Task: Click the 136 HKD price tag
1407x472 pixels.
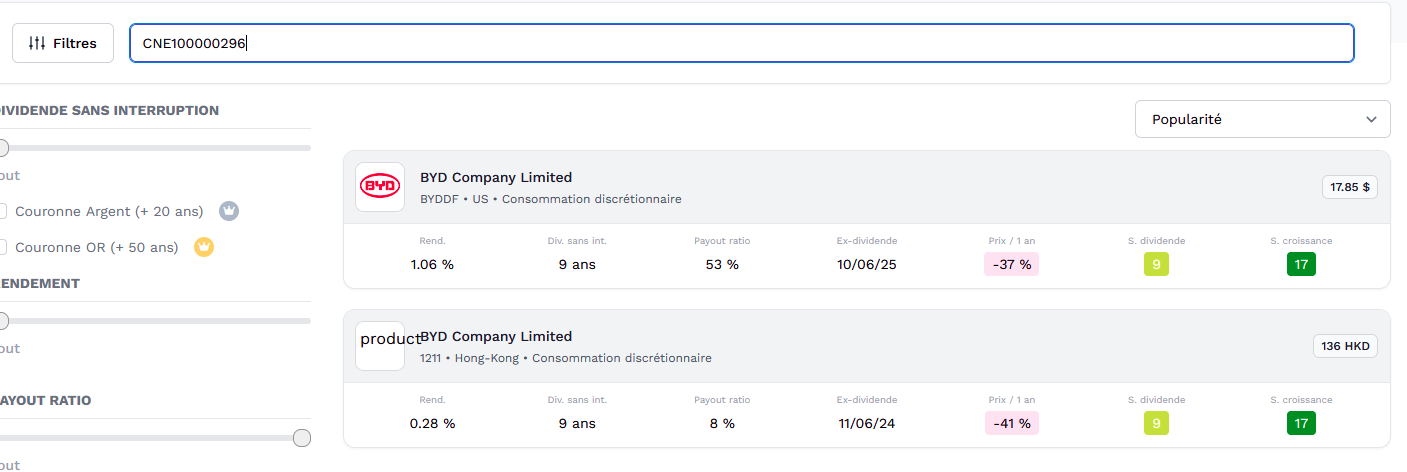Action: tap(1345, 346)
